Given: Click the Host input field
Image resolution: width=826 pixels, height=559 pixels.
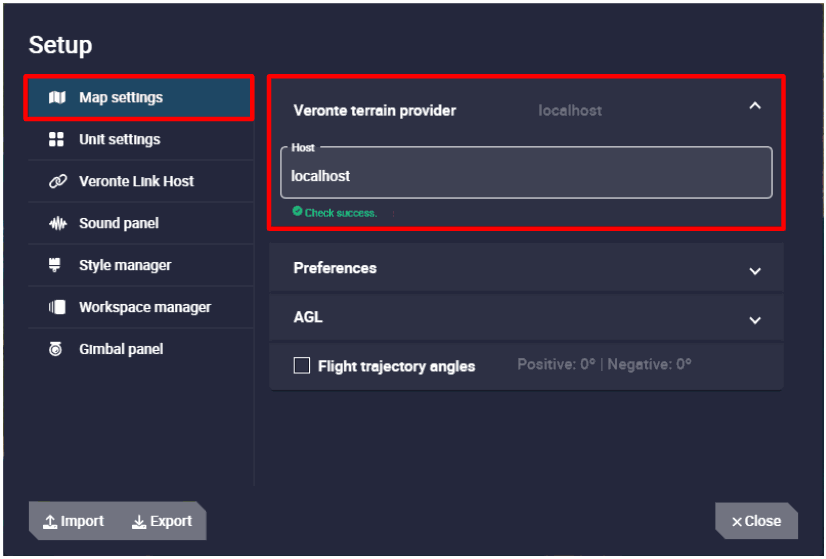Looking at the screenshot, I should pos(526,176).
